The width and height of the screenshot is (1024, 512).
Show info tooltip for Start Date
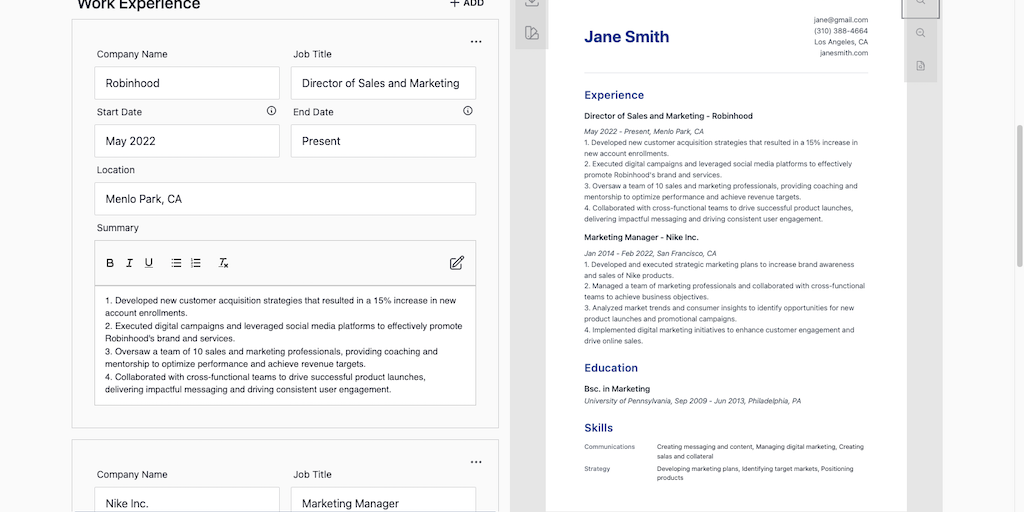point(271,111)
